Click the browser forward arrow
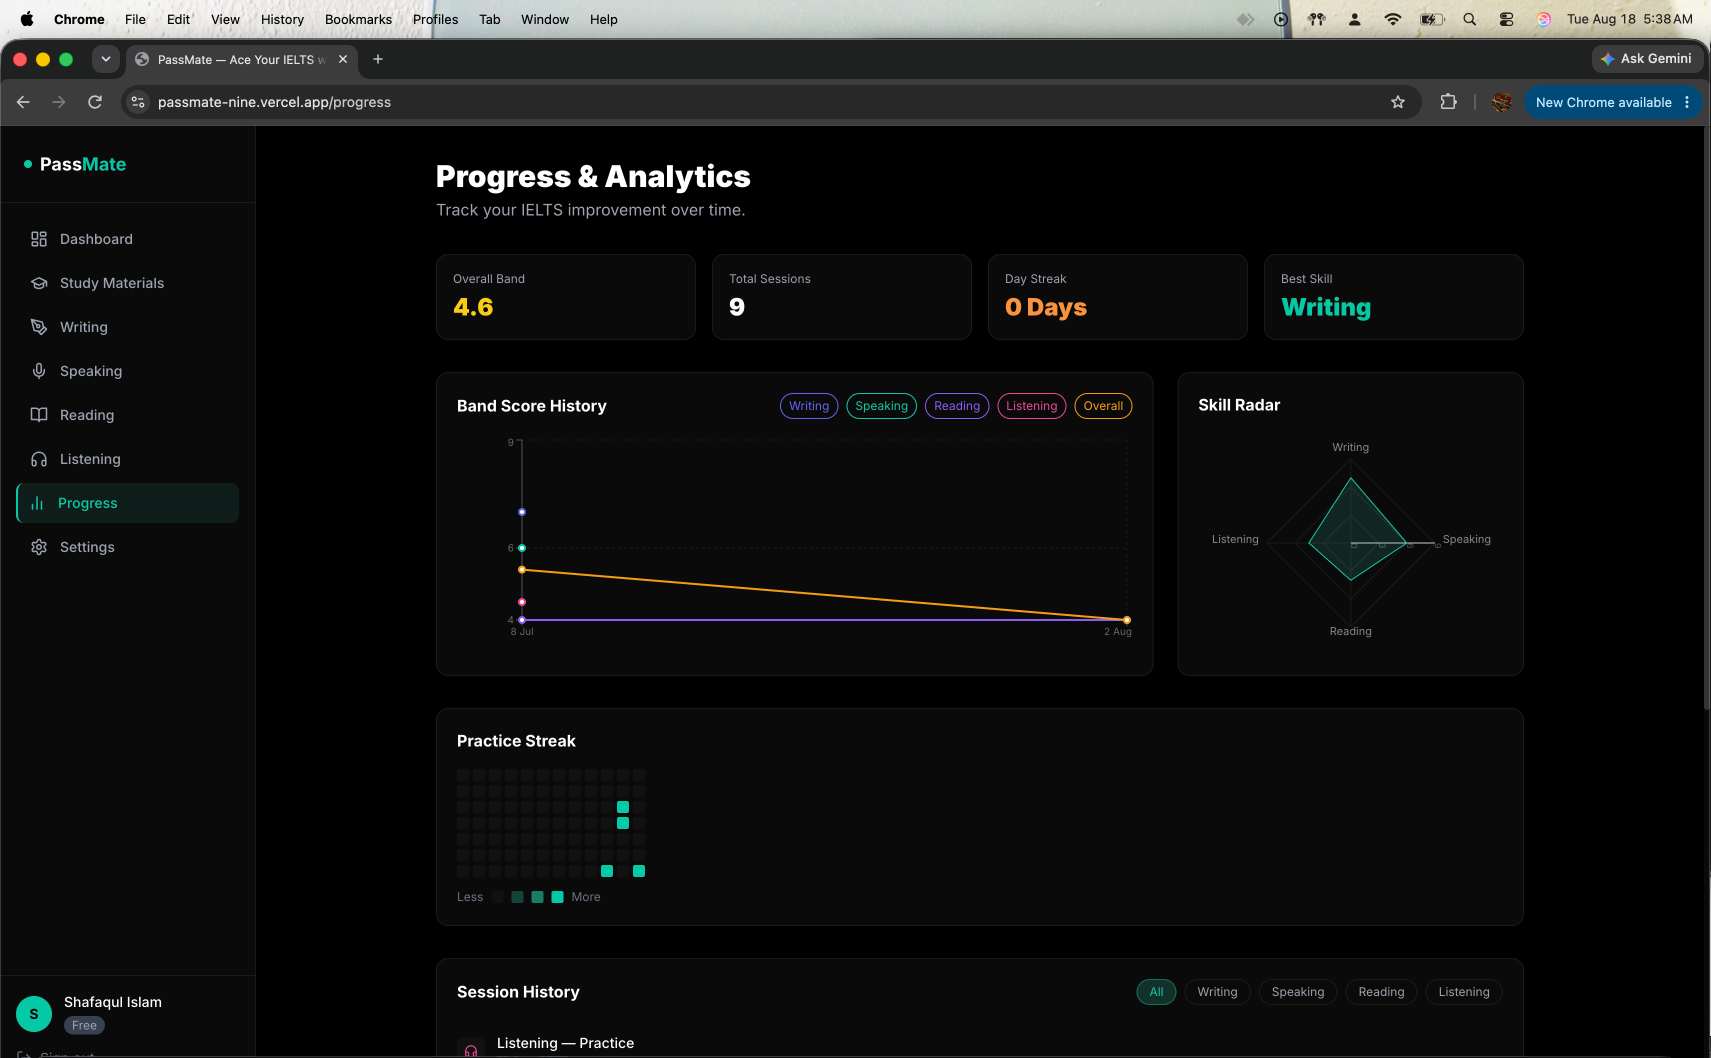 59,102
